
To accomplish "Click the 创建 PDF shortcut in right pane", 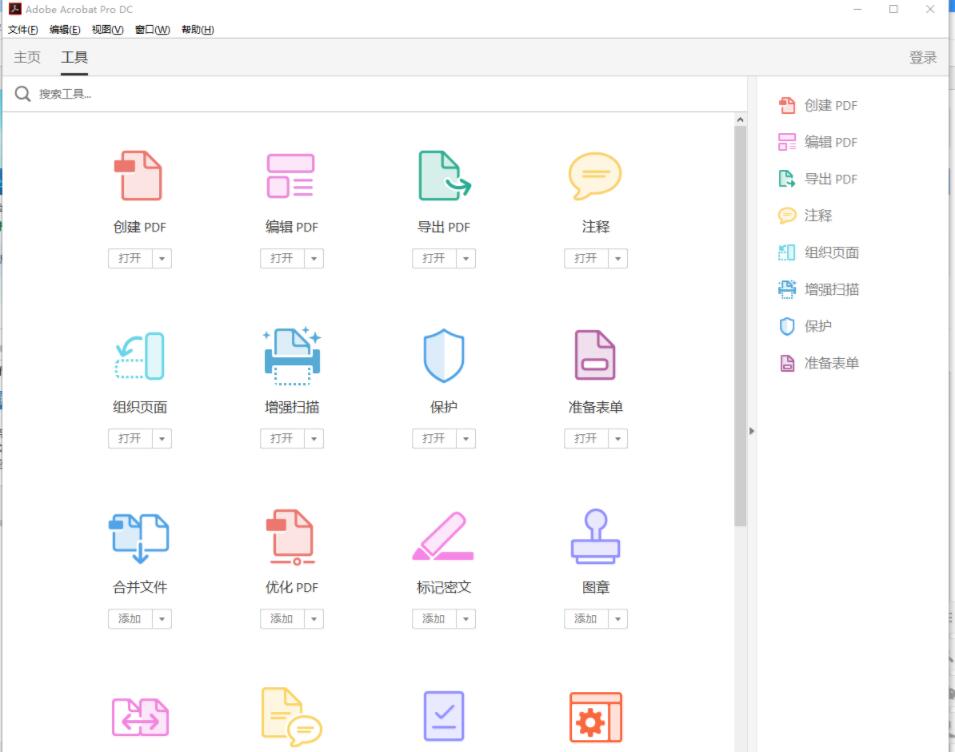I will [818, 105].
